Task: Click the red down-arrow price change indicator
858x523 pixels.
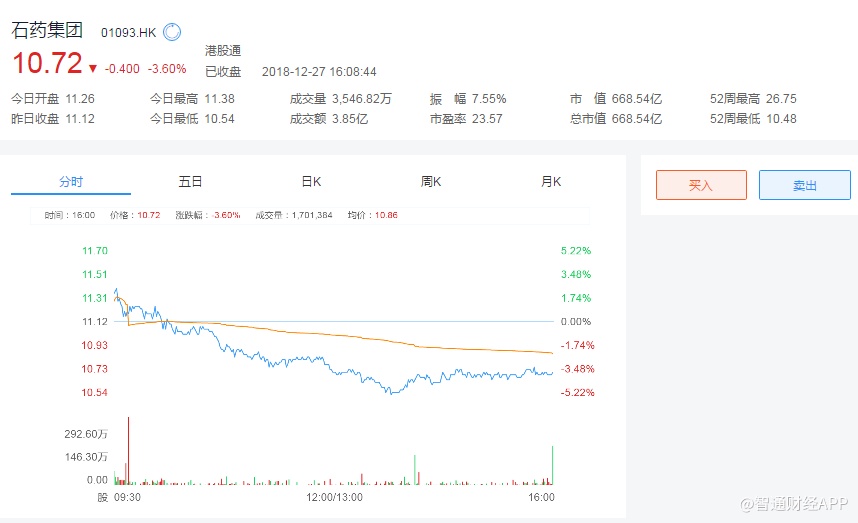Action: 93,69
